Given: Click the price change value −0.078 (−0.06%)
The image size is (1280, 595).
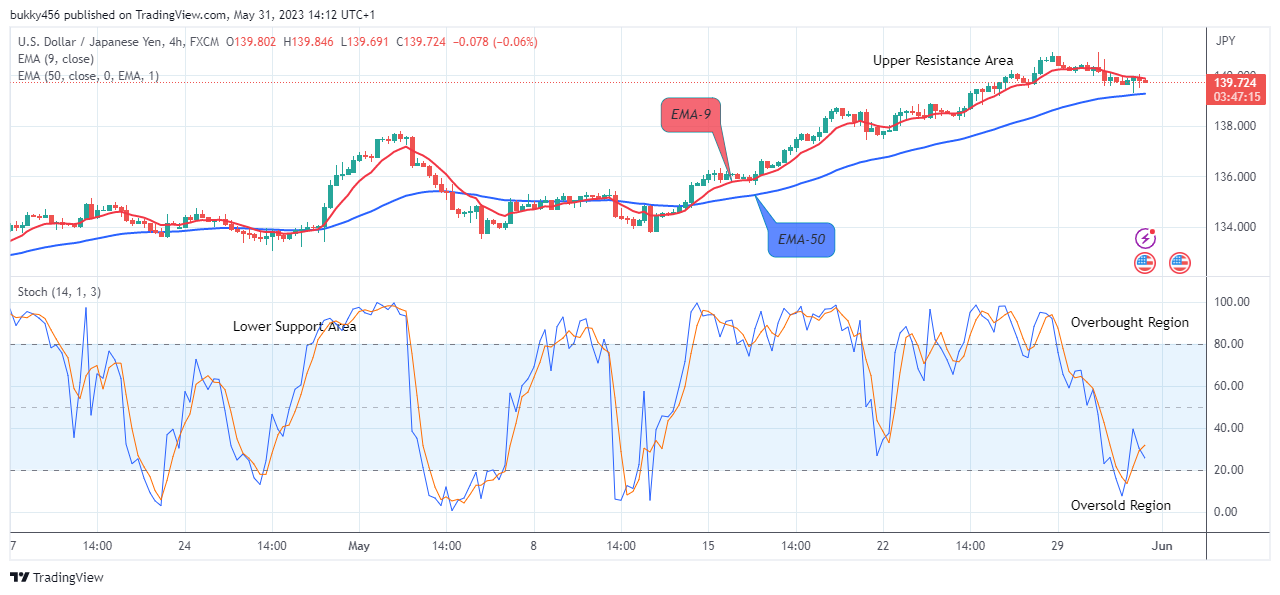Looking at the screenshot, I should 495,42.
